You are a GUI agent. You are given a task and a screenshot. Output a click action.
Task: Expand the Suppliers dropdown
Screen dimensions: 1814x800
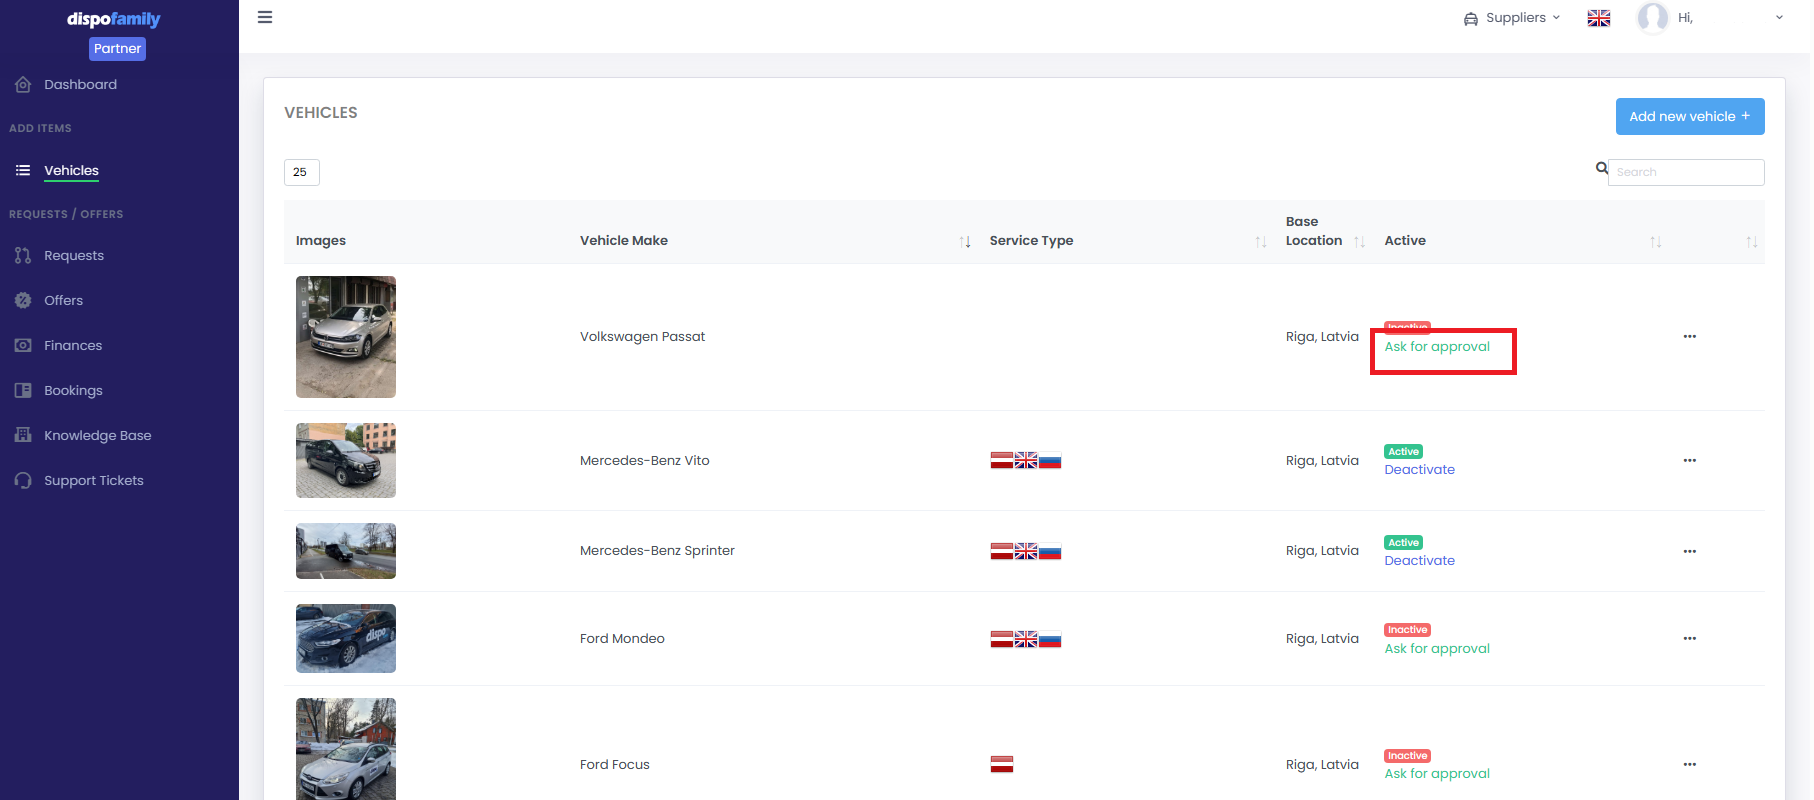[x=1511, y=18]
